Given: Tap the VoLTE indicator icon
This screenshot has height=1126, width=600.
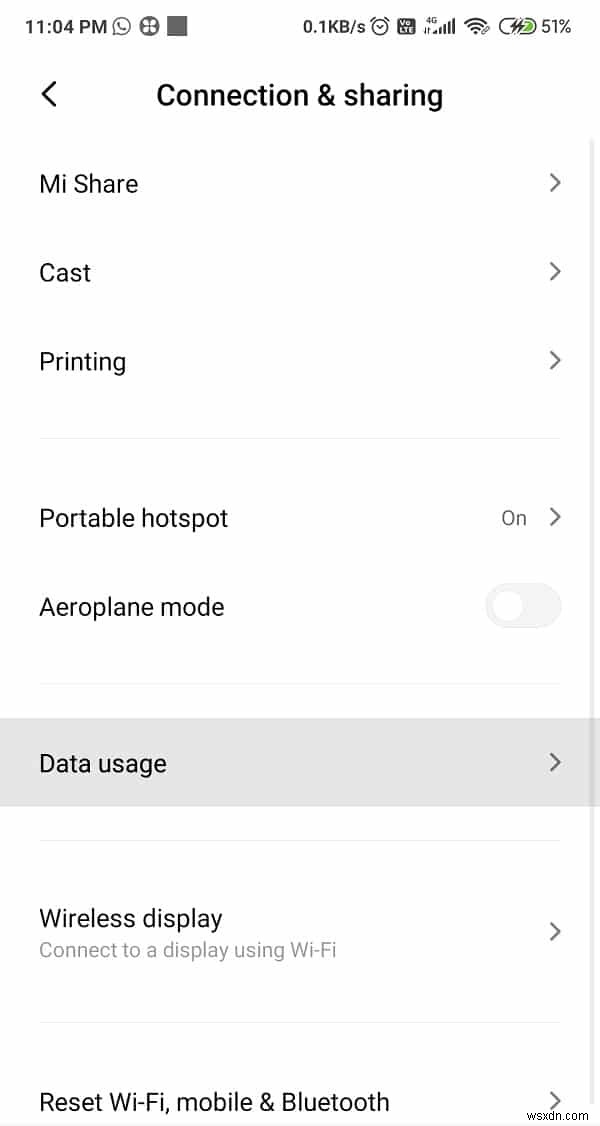Looking at the screenshot, I should 406,26.
